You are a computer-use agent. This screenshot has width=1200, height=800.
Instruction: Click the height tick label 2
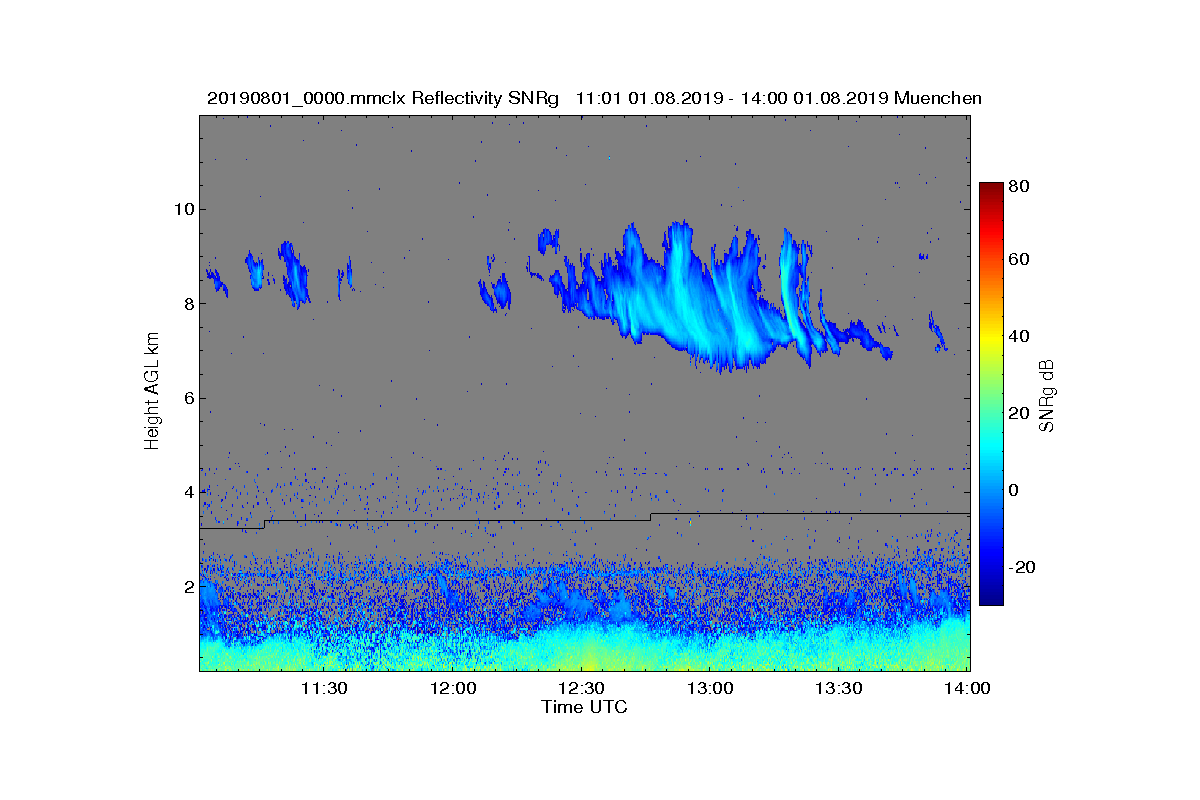click(187, 586)
